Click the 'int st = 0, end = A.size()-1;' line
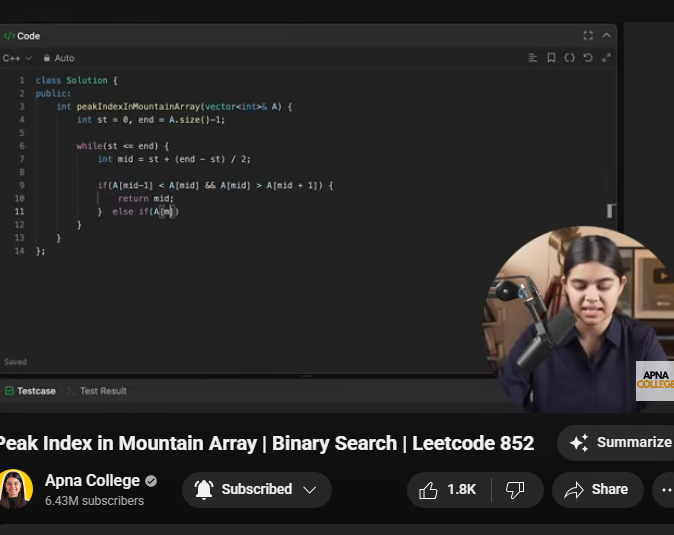Screen dimensions: 674x535 pos(151,120)
